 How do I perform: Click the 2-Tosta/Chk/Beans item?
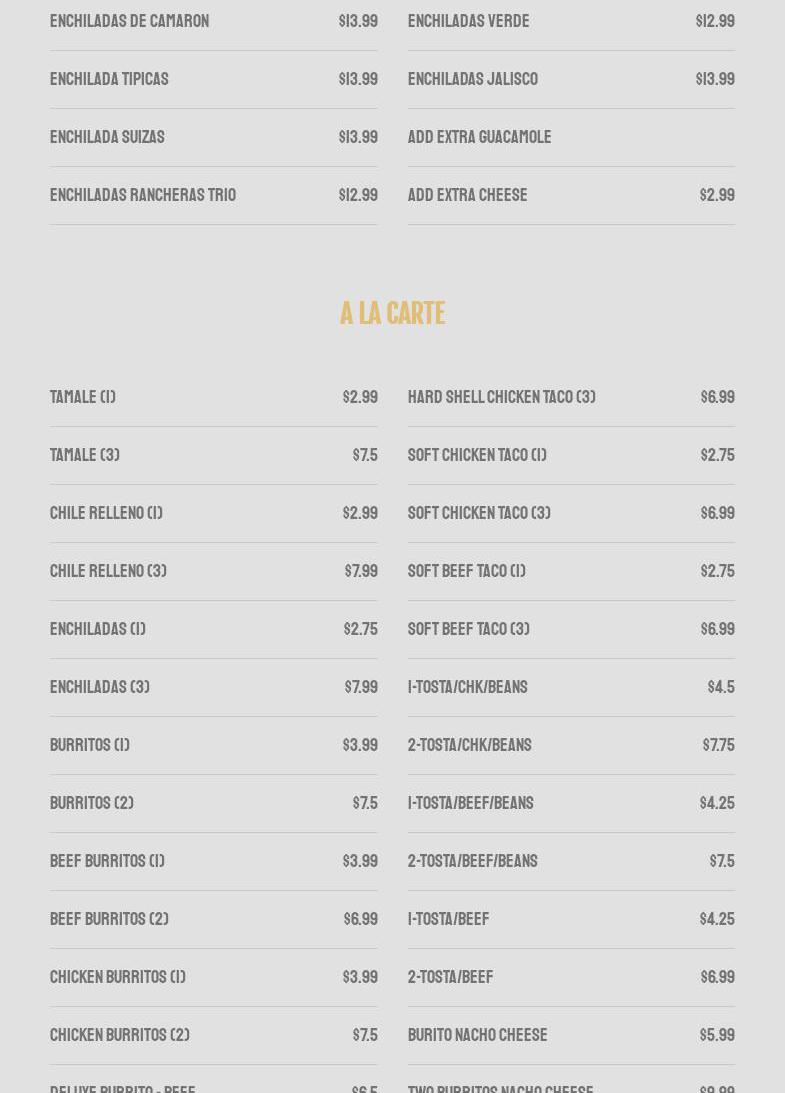[x=469, y=745]
